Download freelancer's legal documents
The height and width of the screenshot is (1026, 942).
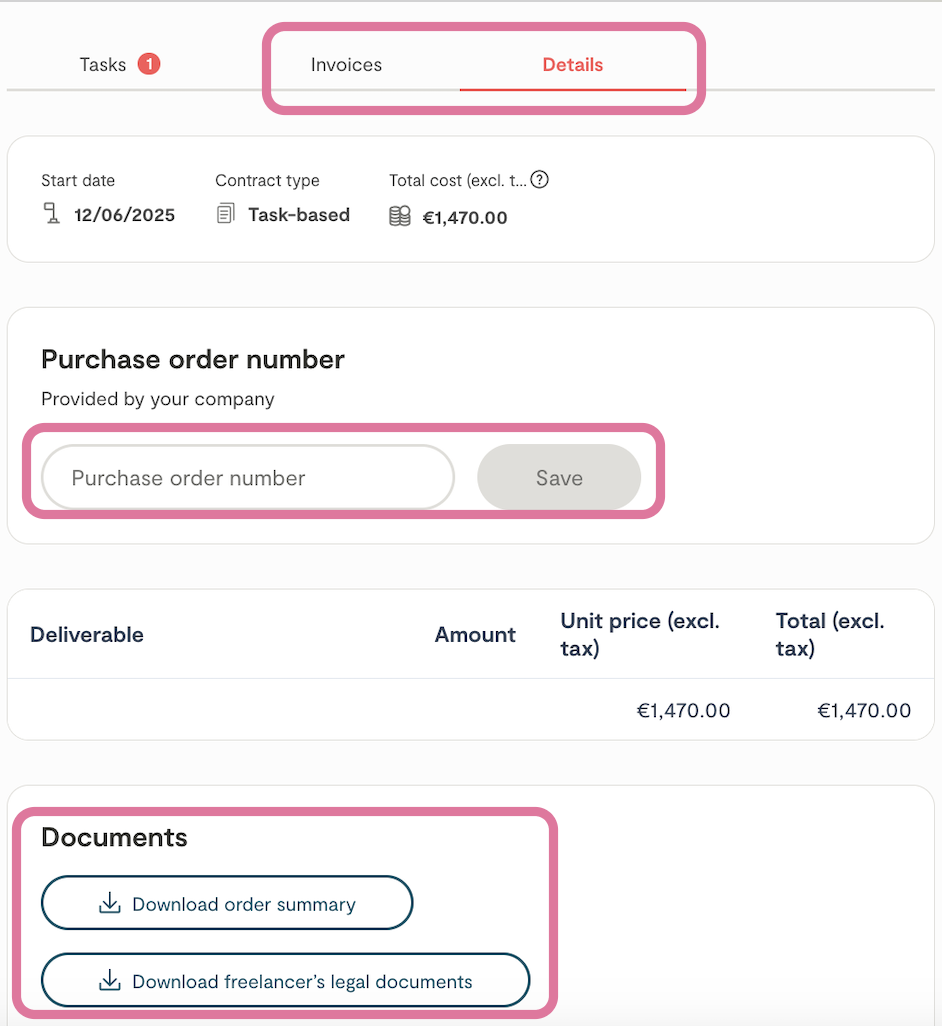(285, 981)
